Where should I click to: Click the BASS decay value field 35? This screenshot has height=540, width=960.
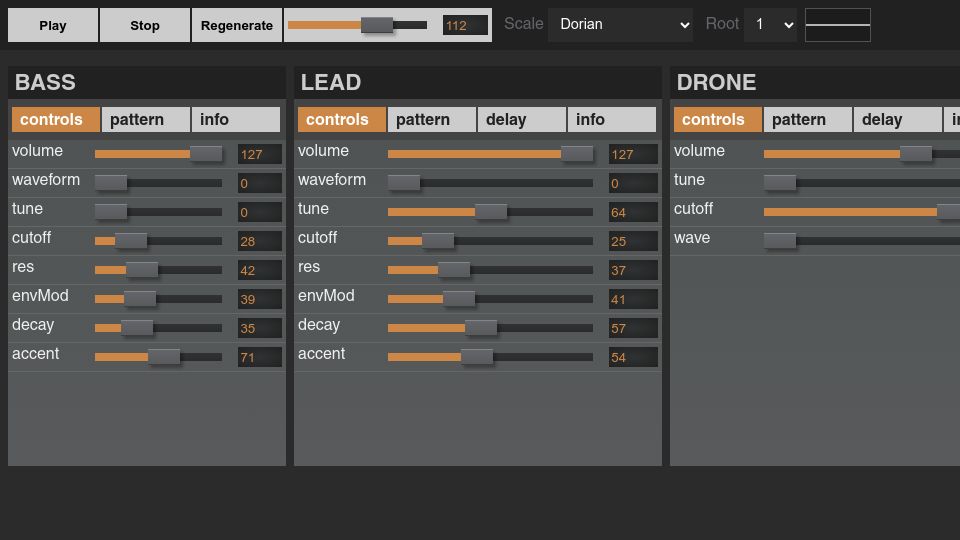[260, 328]
